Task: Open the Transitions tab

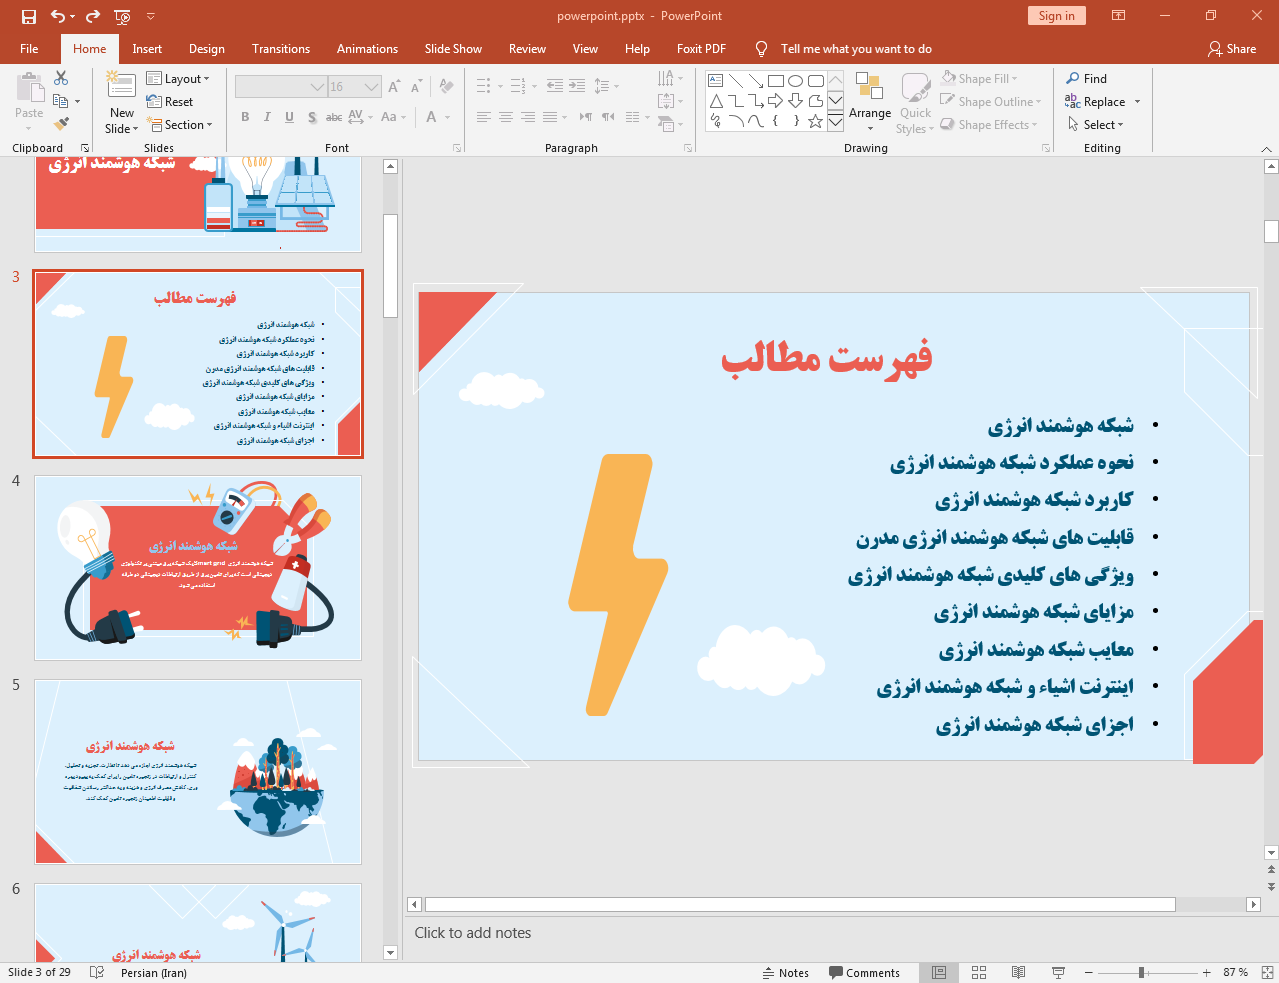Action: coord(280,49)
